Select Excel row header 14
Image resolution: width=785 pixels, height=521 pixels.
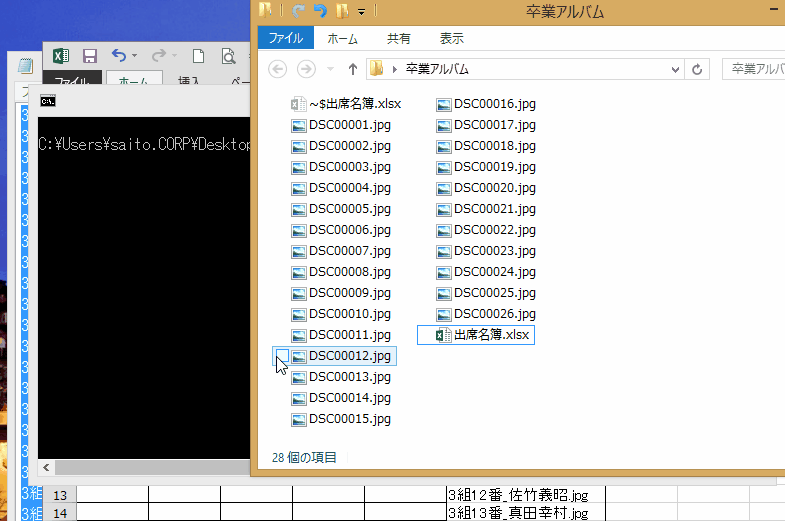point(60,512)
